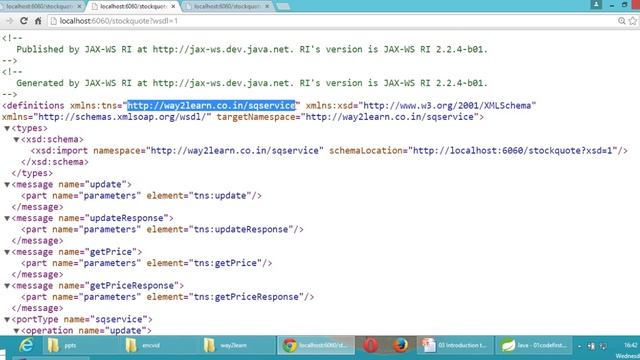Collapse the operation name="update" node
Viewport: 640px width, 360px height.
16,331
